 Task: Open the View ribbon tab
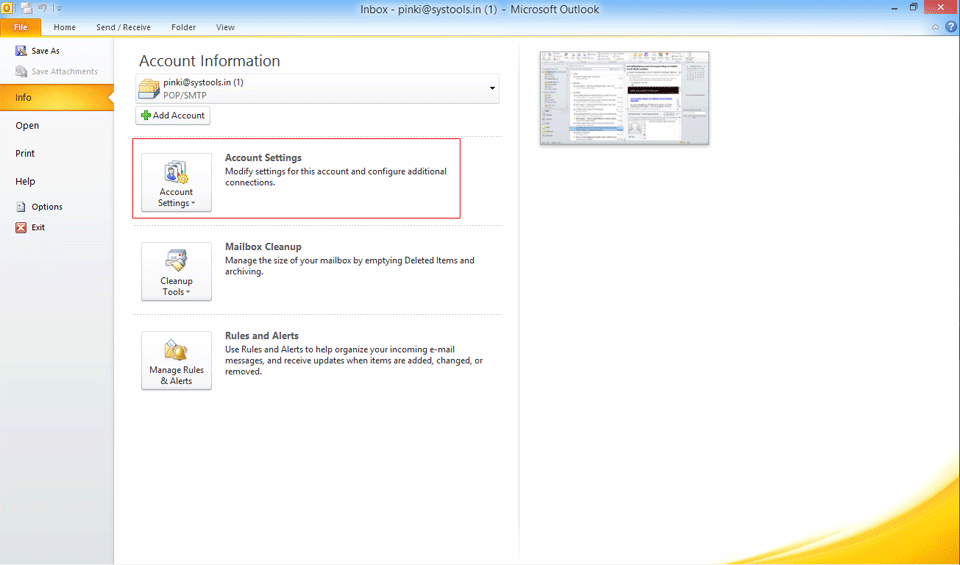click(225, 27)
